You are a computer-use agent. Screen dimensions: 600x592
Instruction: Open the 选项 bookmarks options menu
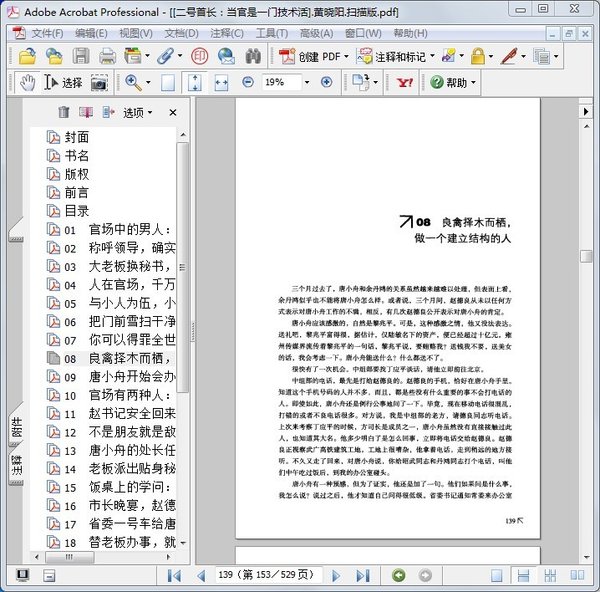pyautogui.click(x=137, y=113)
